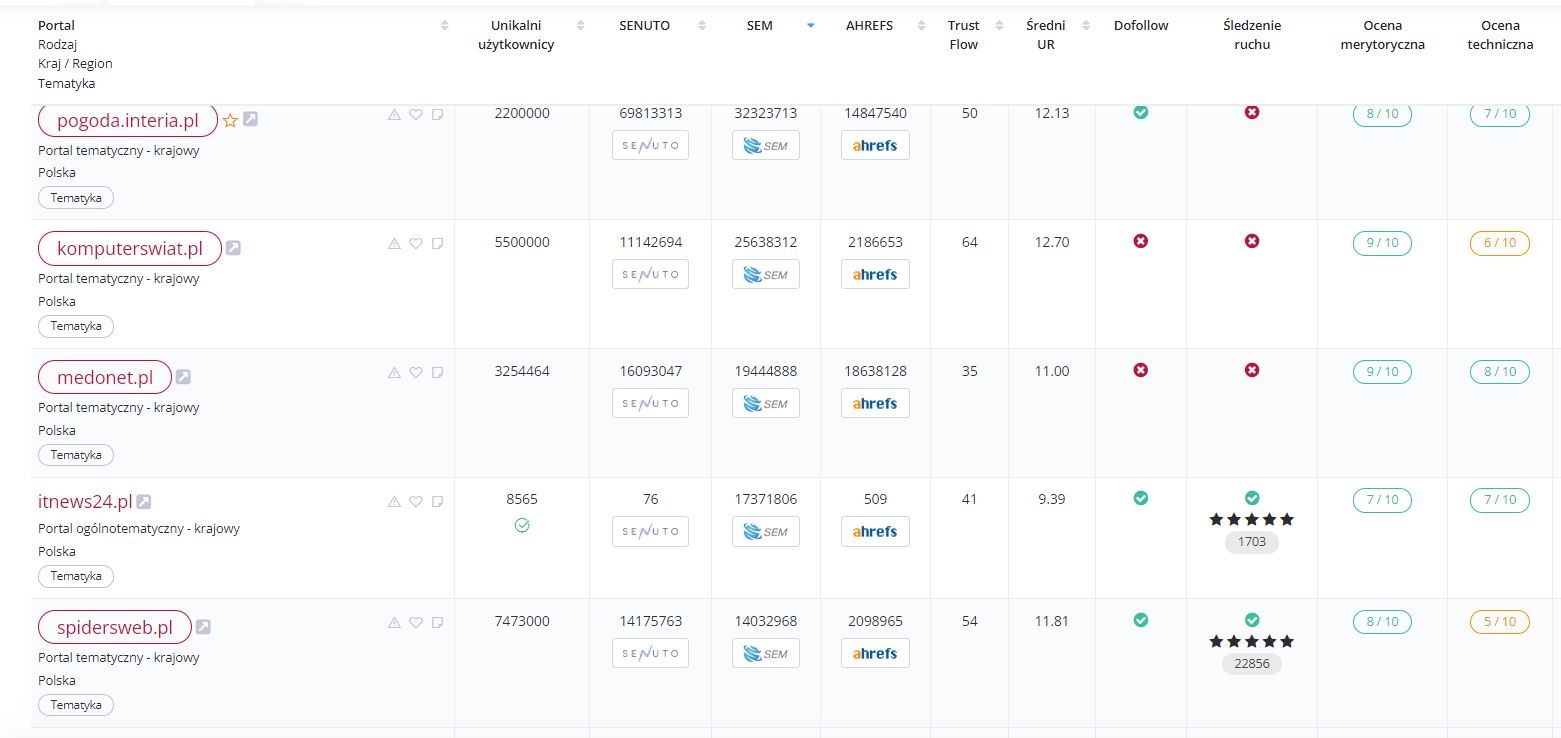The height and width of the screenshot is (738, 1561).
Task: Sort by Portal column arrows
Action: 445,25
